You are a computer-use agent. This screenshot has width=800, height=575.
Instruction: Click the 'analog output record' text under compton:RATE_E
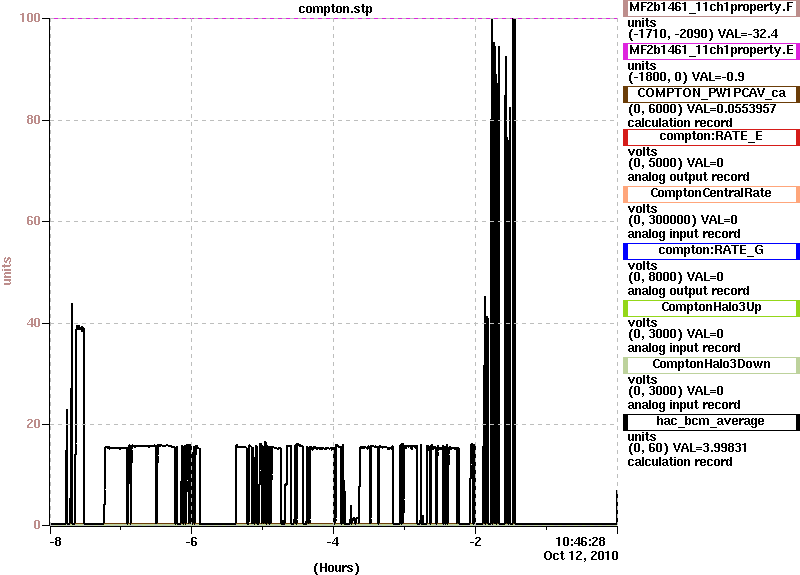[688, 177]
